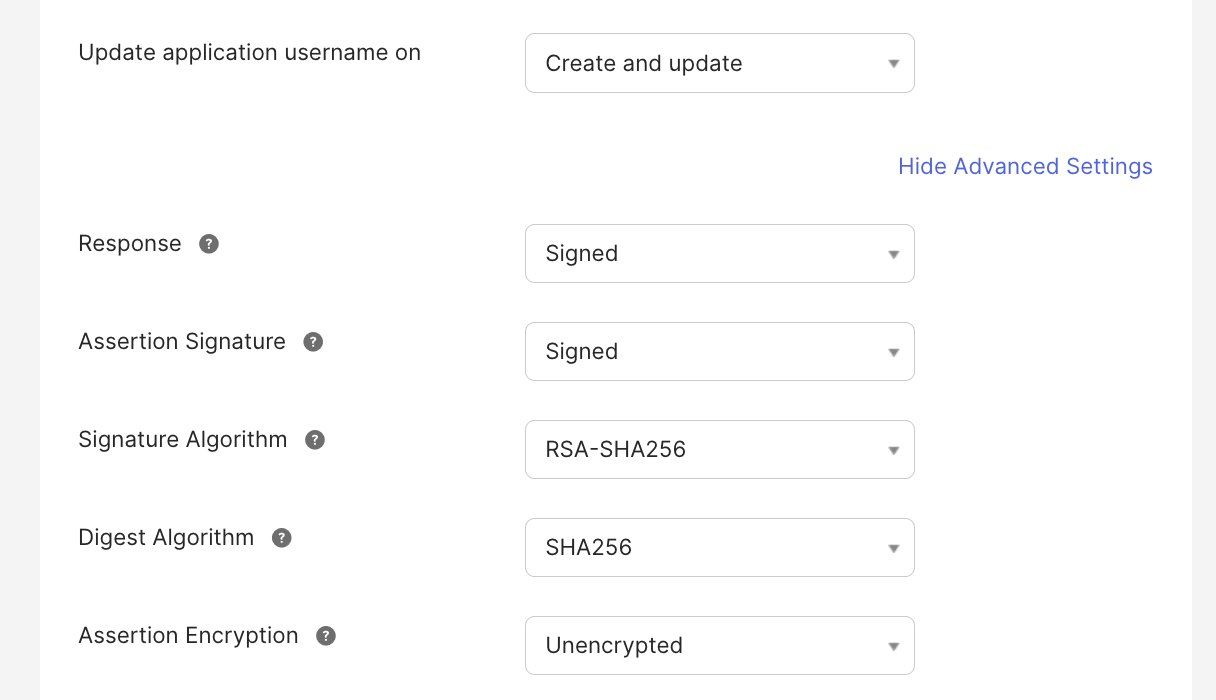The image size is (1216, 700).
Task: Open the Update application username on dropdown
Action: (719, 62)
